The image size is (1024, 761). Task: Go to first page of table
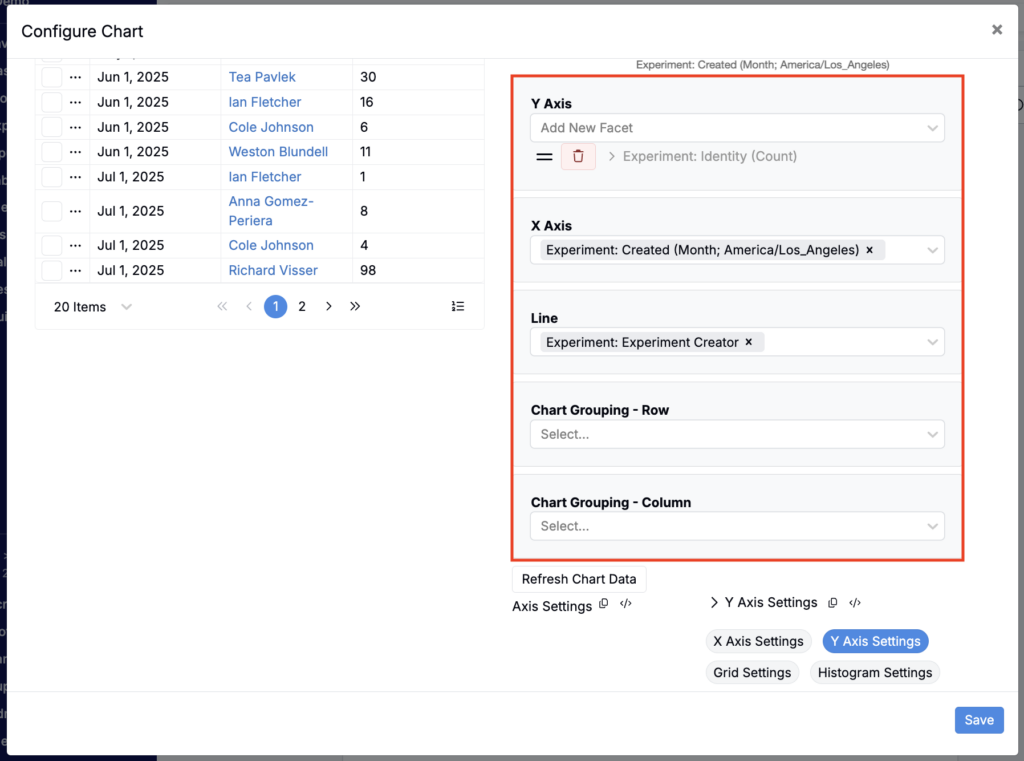click(222, 306)
